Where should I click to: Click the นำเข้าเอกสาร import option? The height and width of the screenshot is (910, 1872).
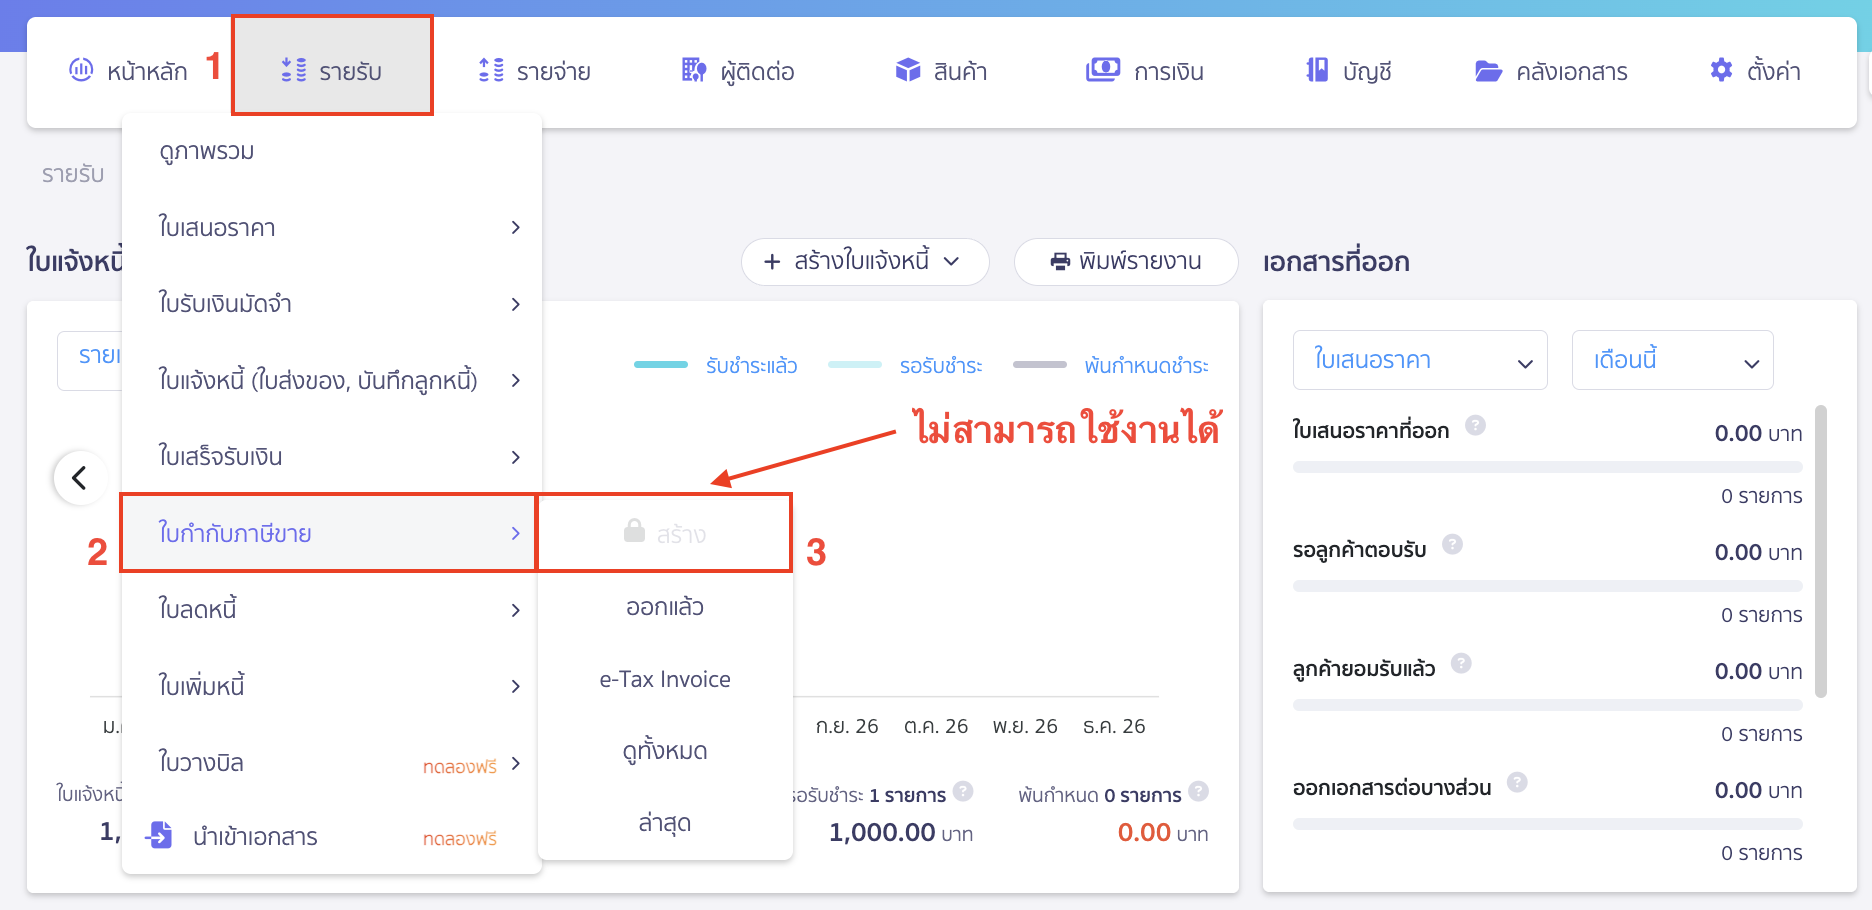coord(258,836)
